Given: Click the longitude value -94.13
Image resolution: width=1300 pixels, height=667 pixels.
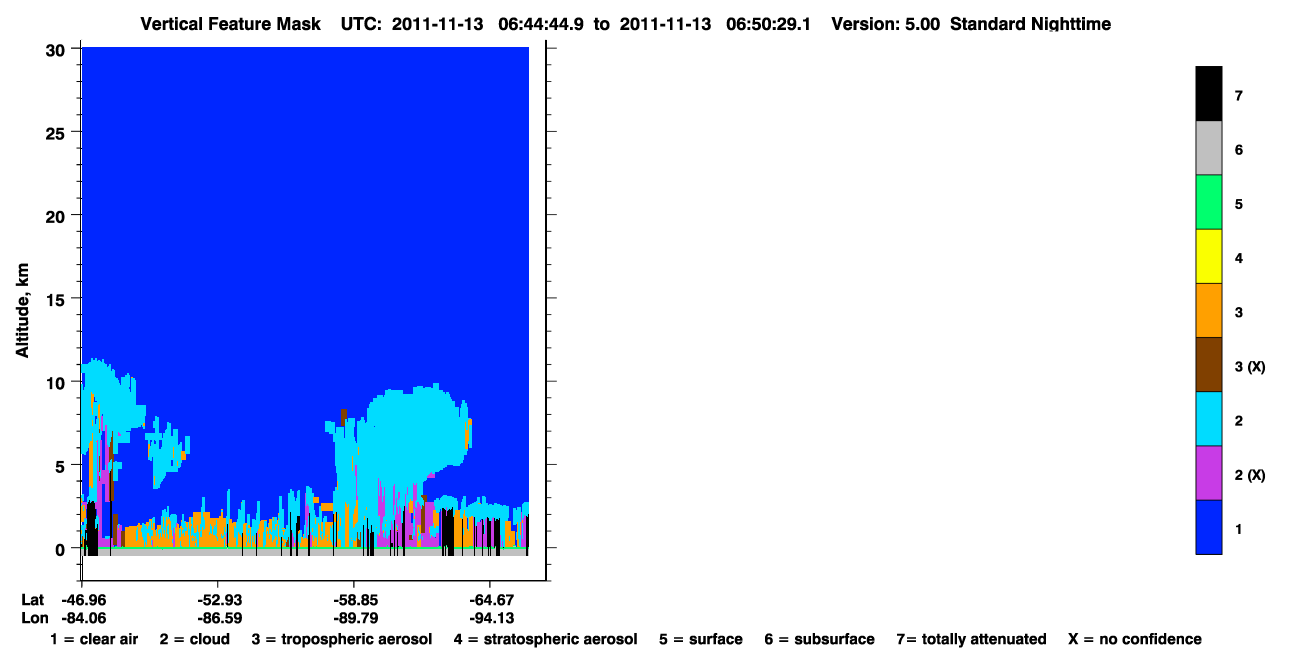Looking at the screenshot, I should pos(490,618).
